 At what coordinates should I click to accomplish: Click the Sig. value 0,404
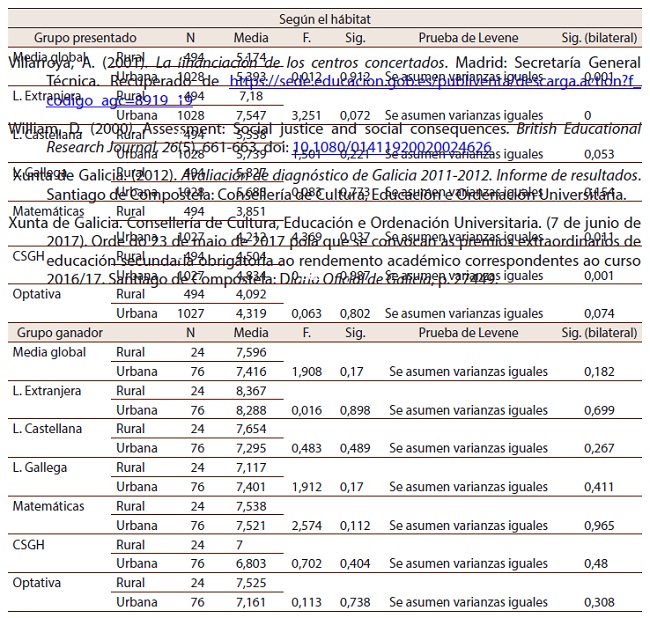click(x=355, y=563)
